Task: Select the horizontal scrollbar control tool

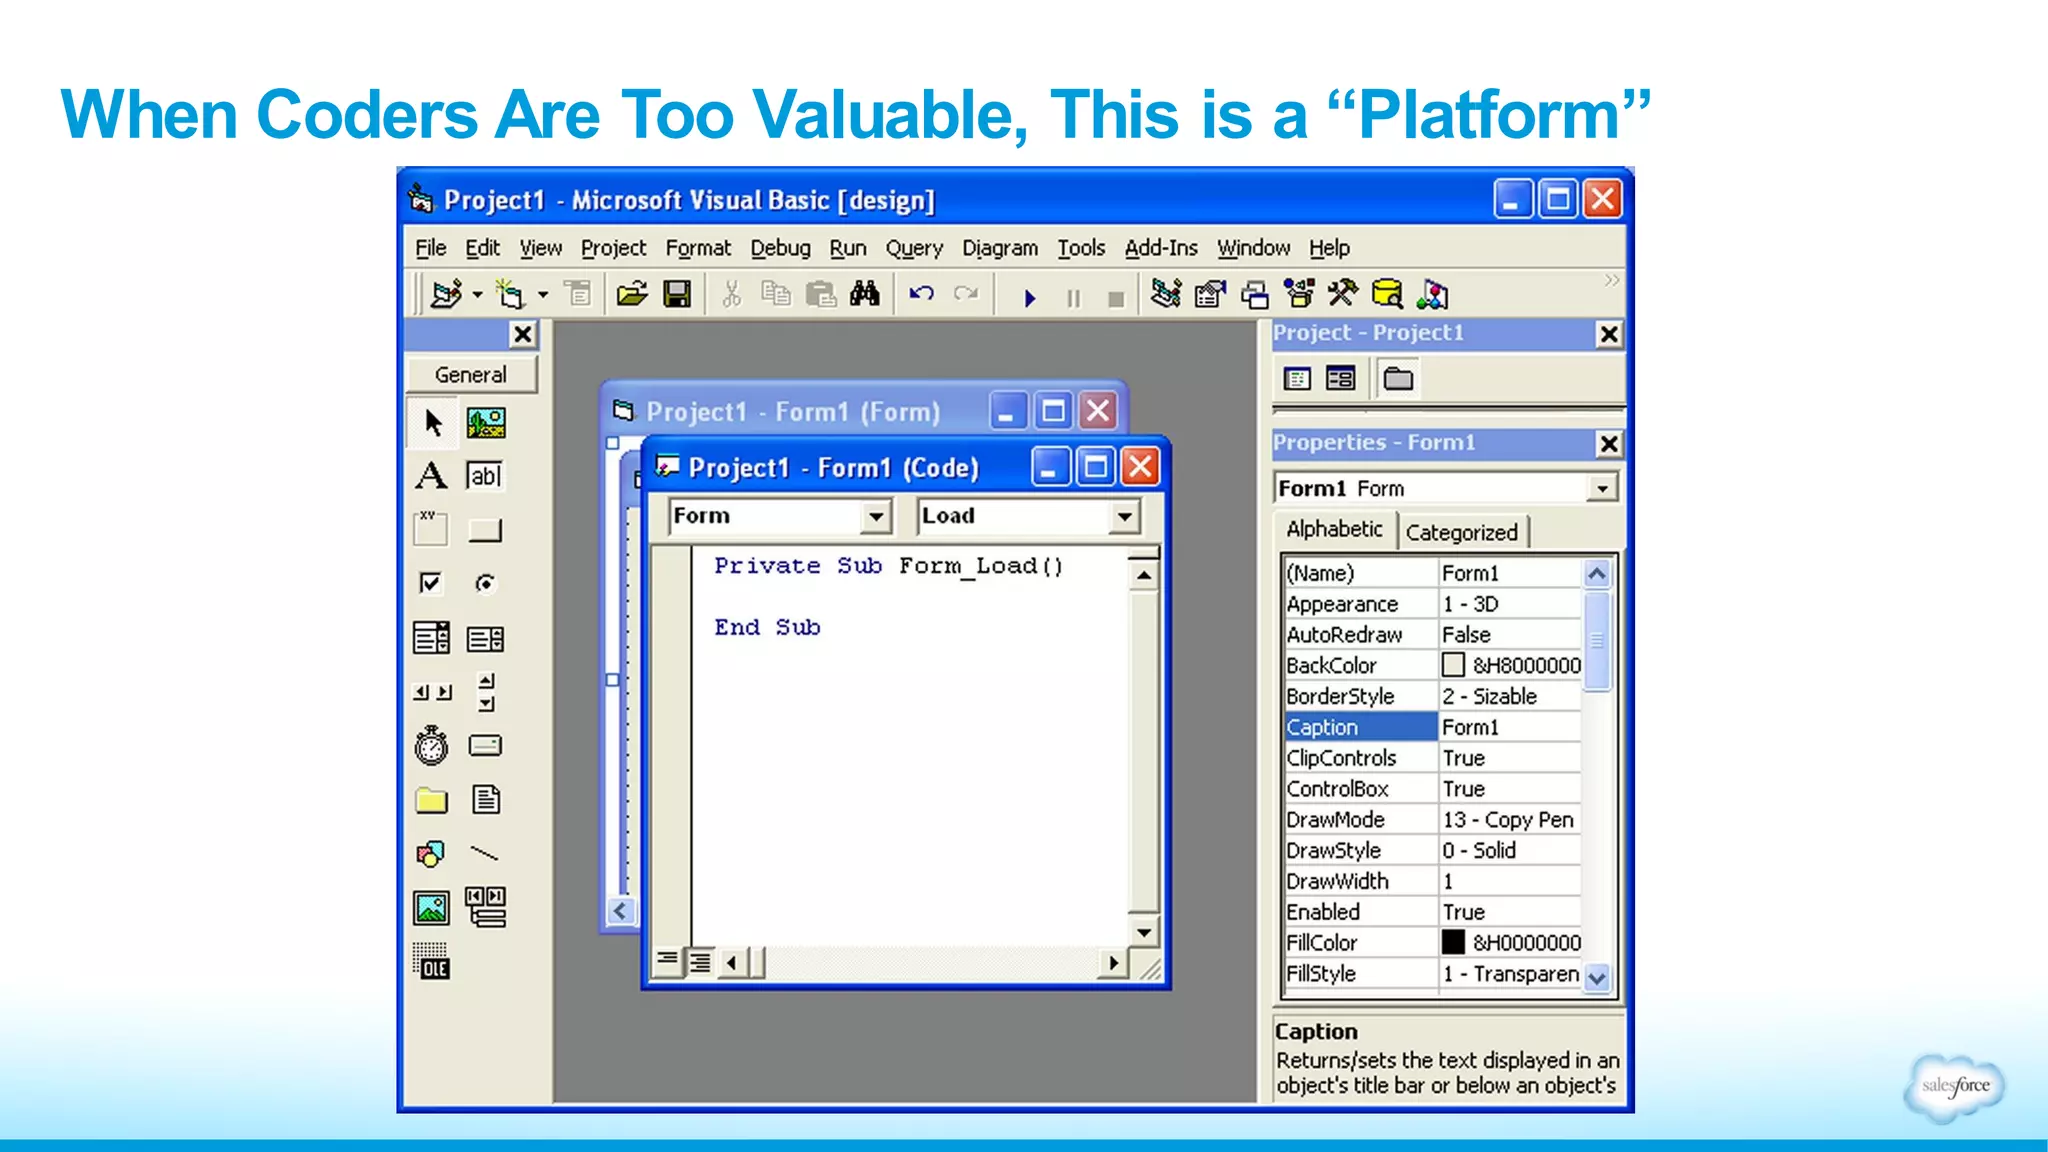Action: point(432,692)
